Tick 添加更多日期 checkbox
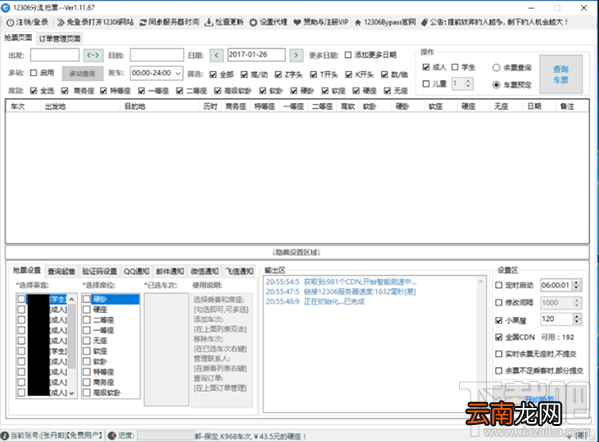Screen dimensions: 599x442 [x=348, y=55]
